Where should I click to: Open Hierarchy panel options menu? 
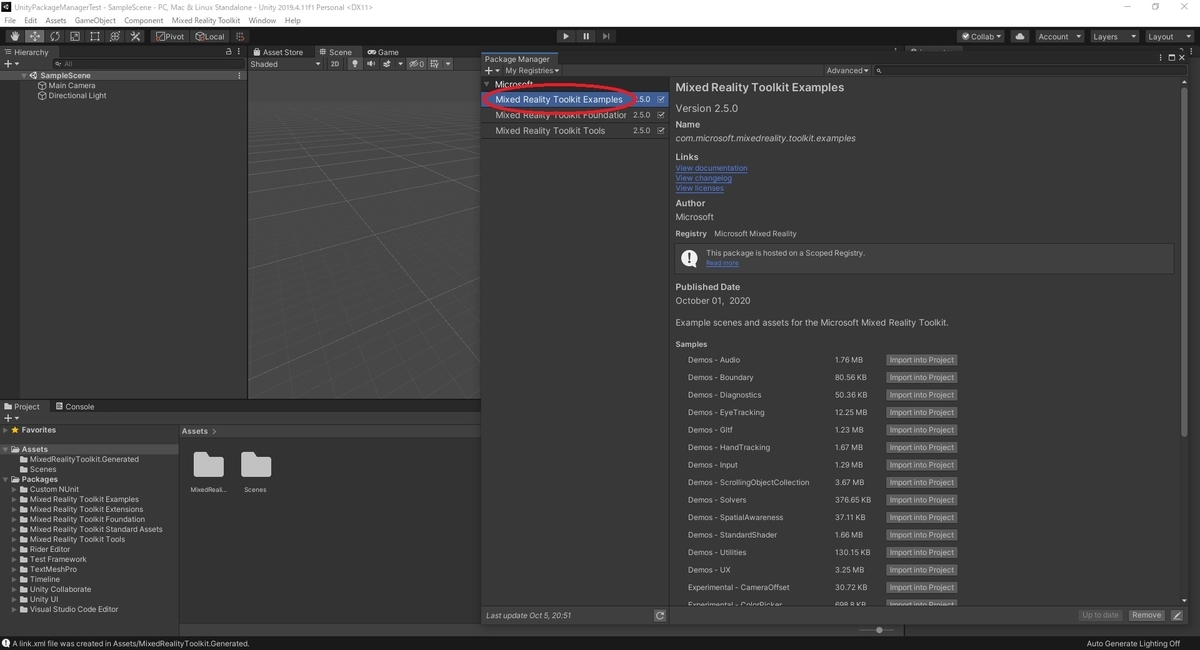click(x=240, y=52)
